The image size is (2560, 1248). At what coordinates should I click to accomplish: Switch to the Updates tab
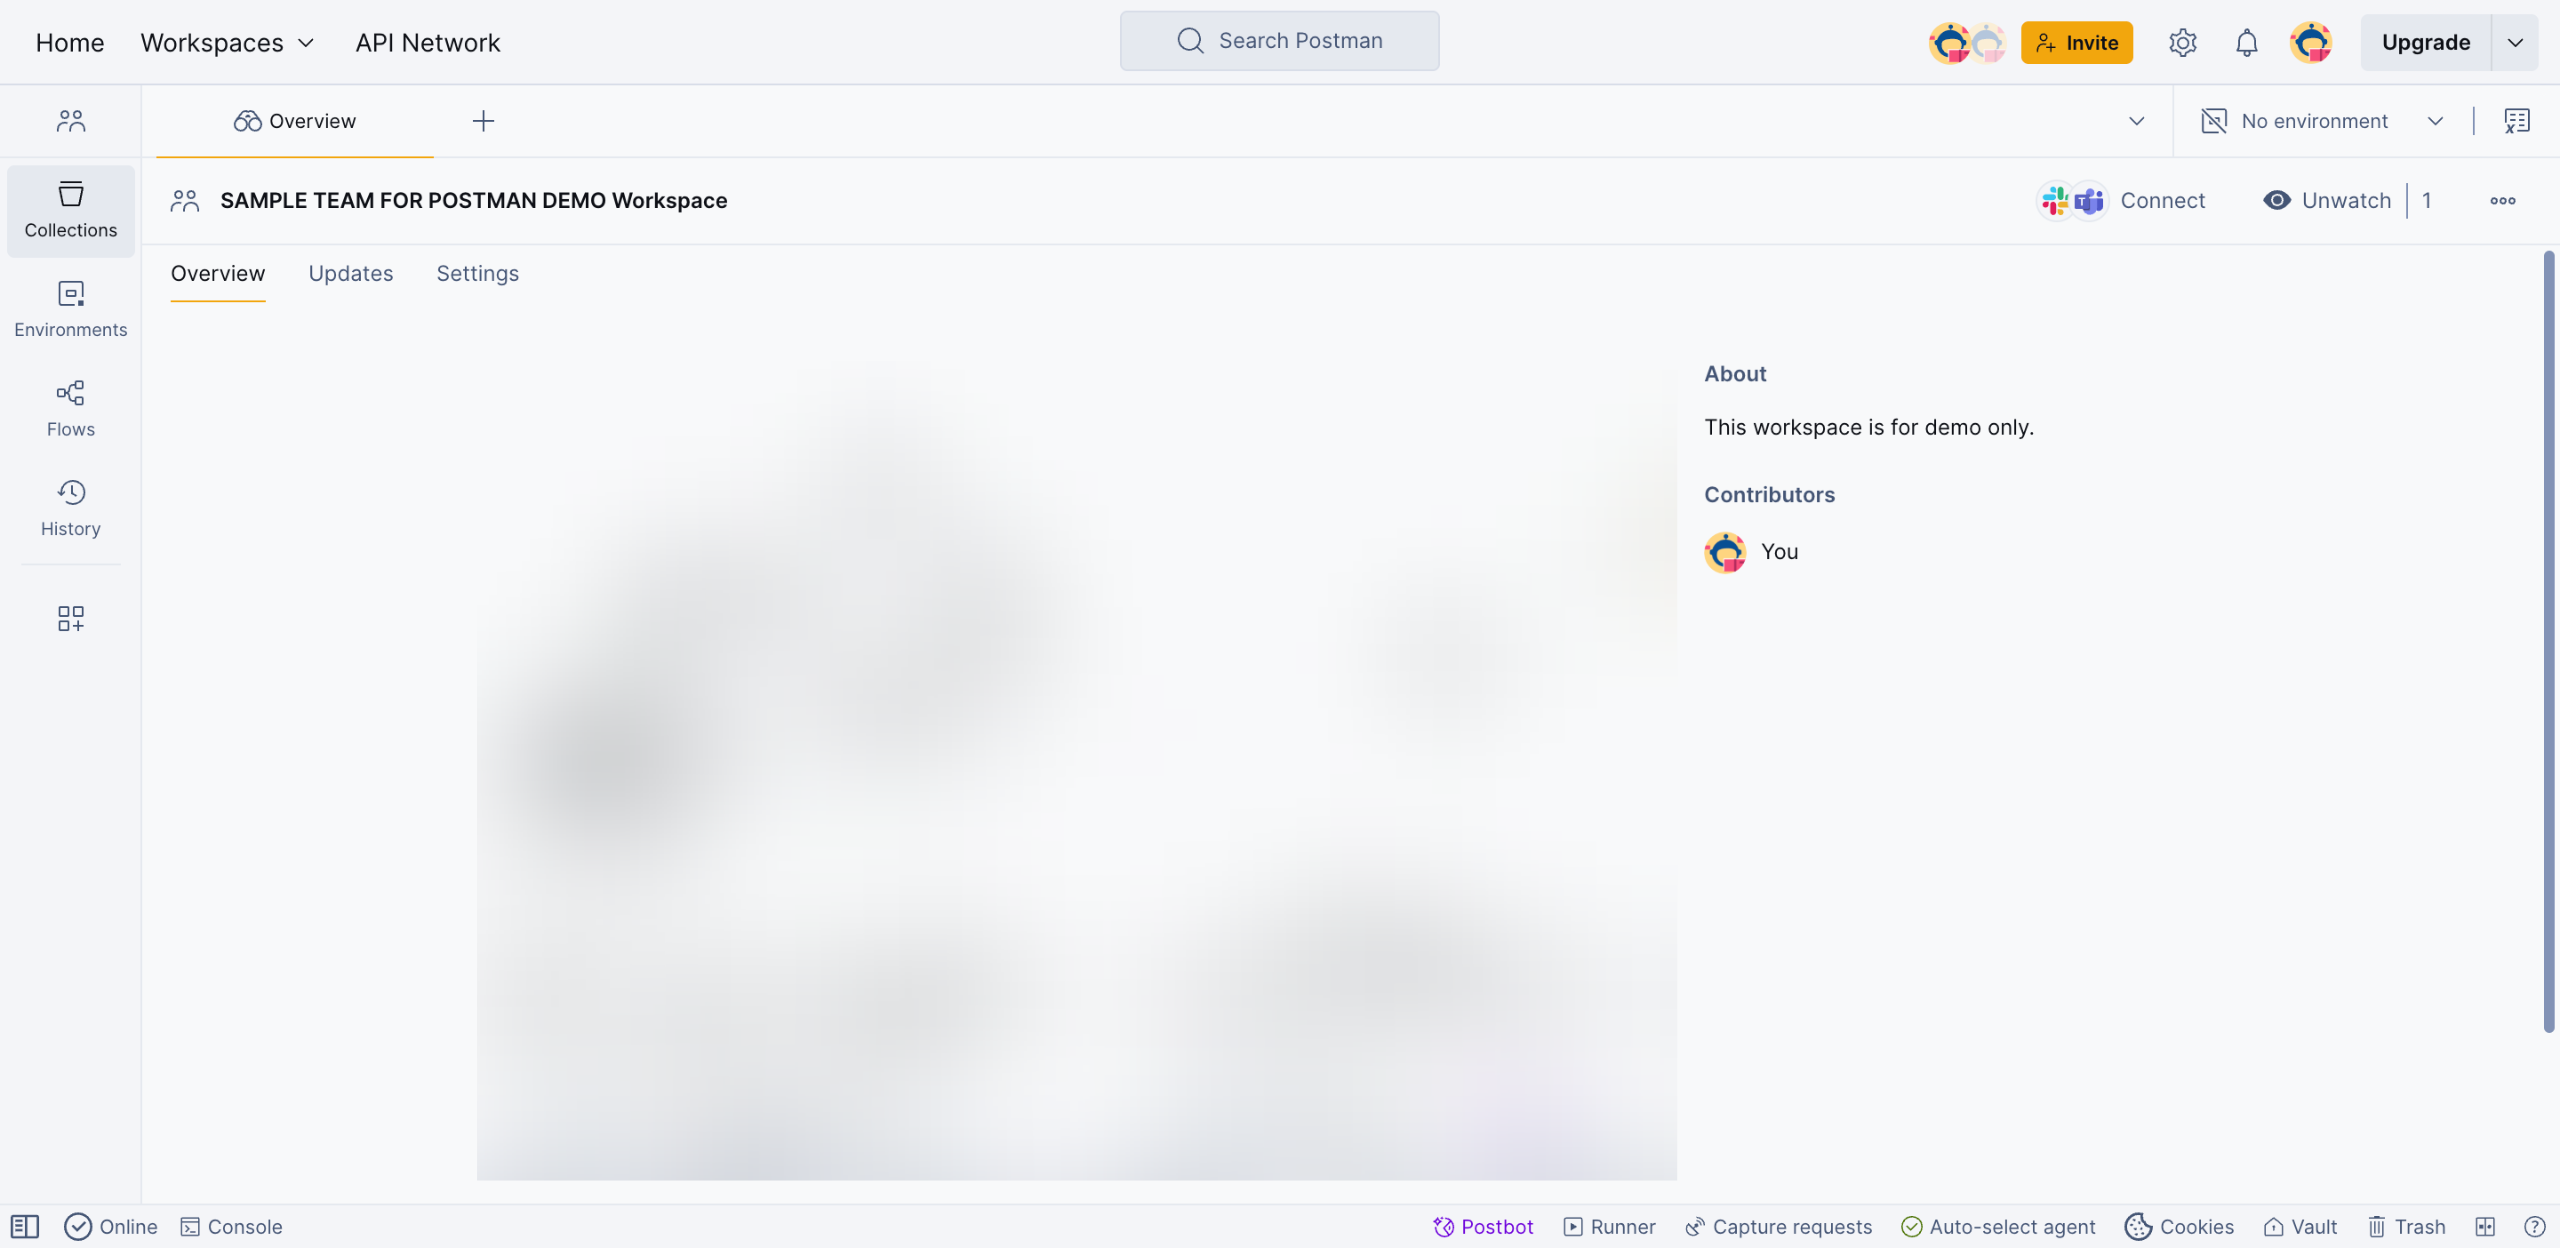click(350, 273)
